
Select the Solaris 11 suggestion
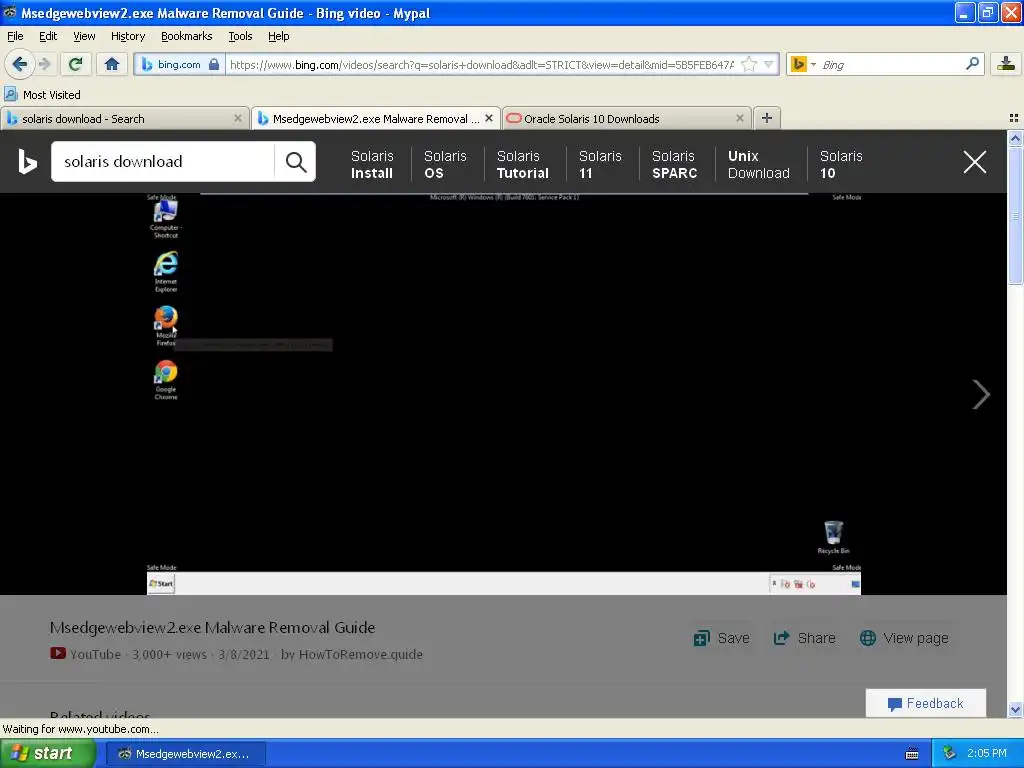coord(600,165)
